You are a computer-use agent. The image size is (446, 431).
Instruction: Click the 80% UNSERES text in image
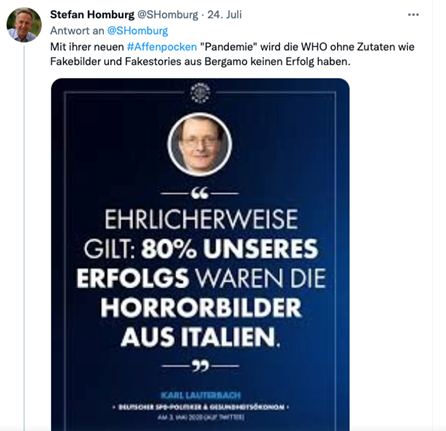(229, 249)
